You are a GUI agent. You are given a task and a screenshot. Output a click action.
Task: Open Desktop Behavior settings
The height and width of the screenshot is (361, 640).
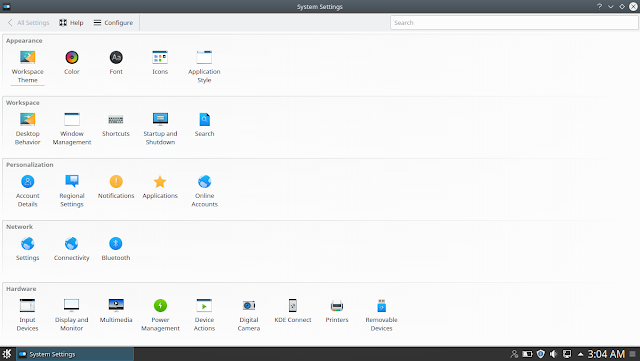(27, 129)
